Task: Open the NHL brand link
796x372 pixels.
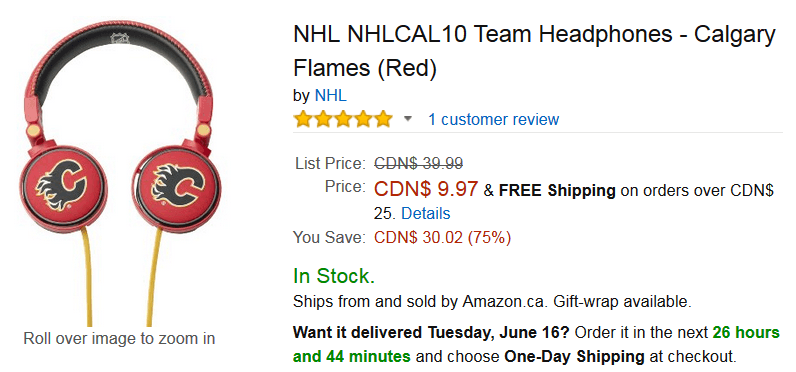Action: [330, 95]
